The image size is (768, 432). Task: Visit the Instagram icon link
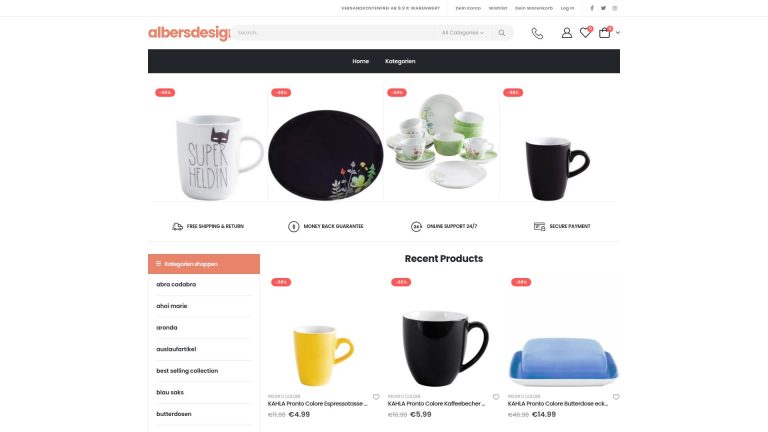tap(615, 8)
